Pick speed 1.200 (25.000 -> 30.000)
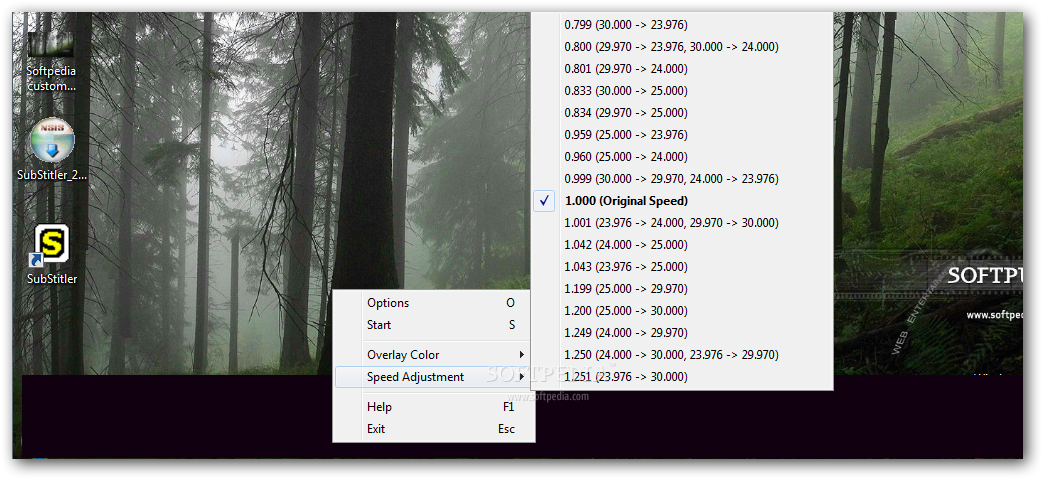 [682, 310]
